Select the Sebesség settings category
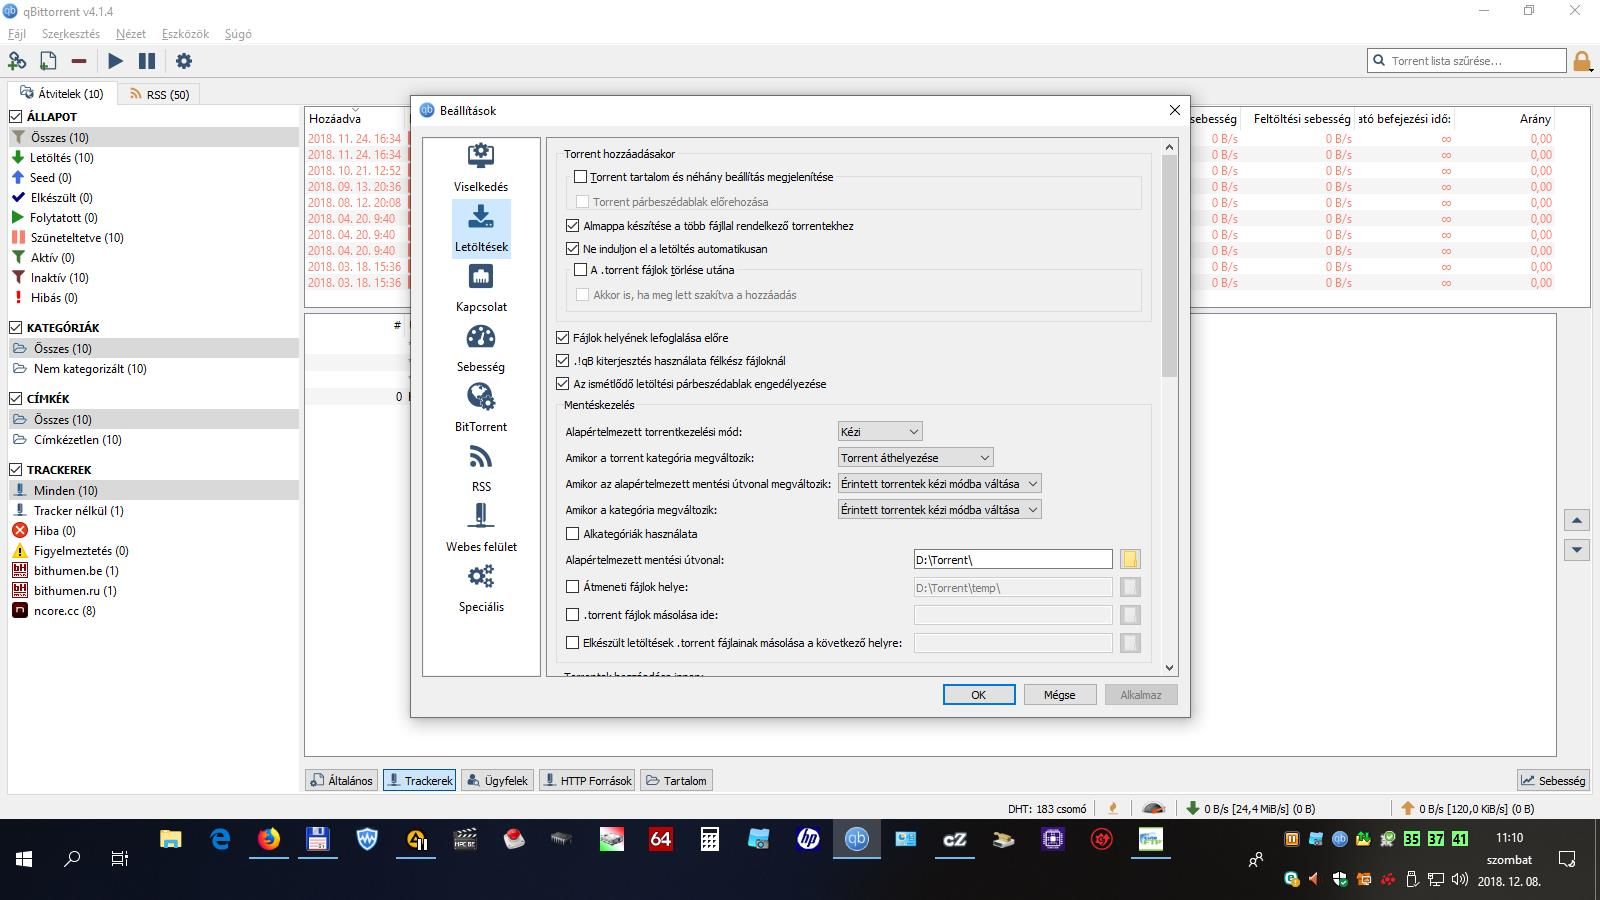 (481, 348)
